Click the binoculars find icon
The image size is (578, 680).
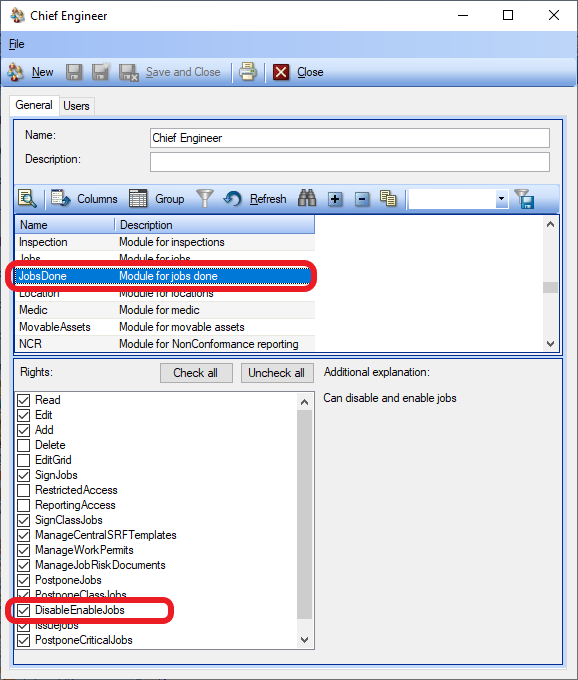(307, 199)
